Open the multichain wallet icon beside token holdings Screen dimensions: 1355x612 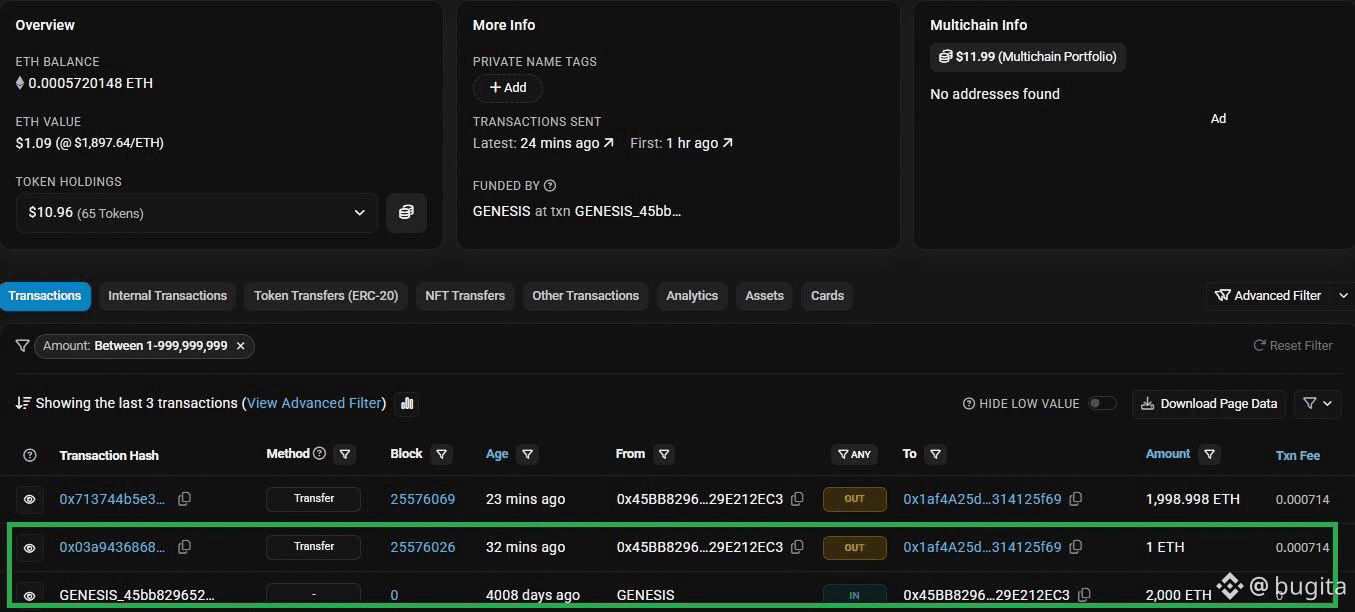tap(406, 212)
